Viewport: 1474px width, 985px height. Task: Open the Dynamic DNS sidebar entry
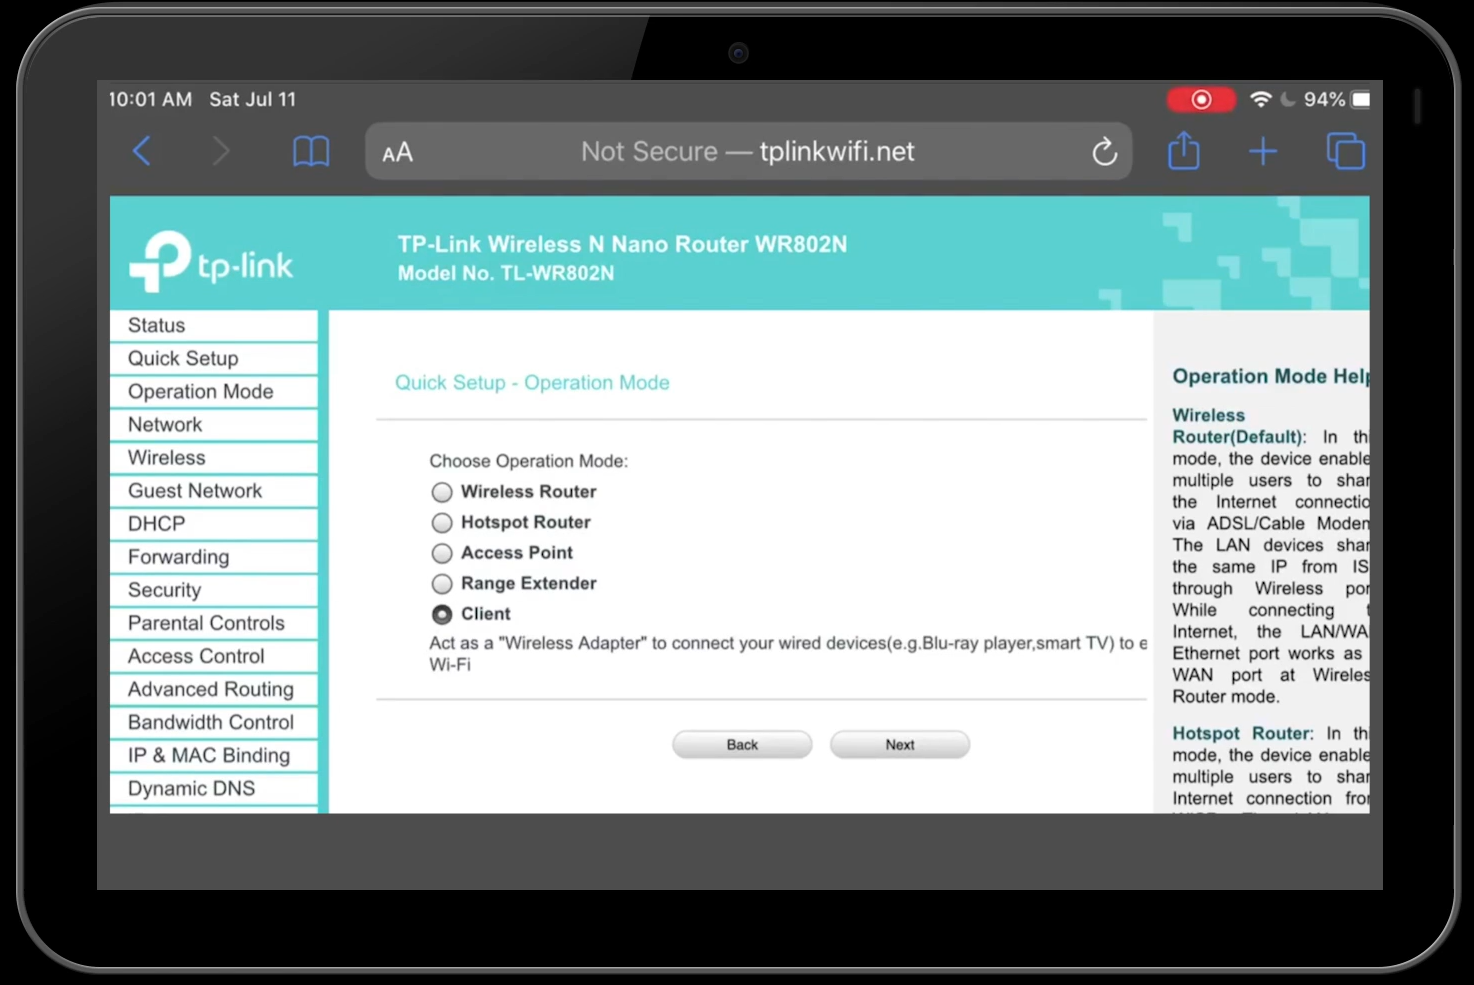click(191, 788)
